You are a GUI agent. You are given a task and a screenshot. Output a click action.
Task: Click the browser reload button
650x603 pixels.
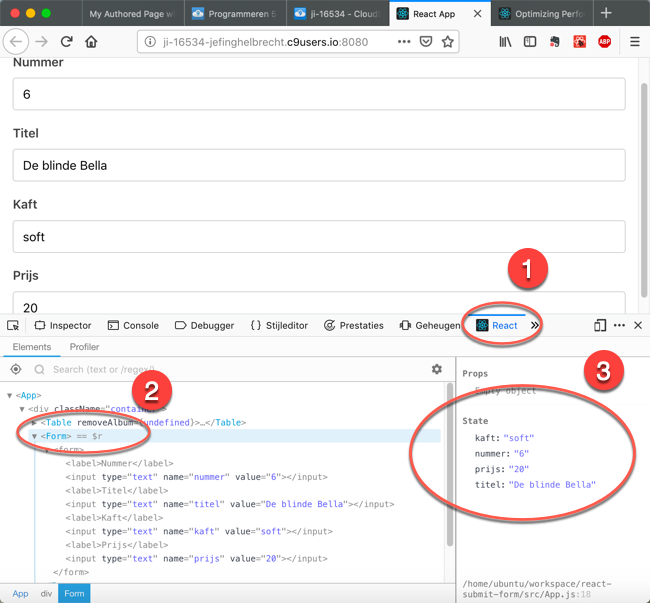(66, 42)
